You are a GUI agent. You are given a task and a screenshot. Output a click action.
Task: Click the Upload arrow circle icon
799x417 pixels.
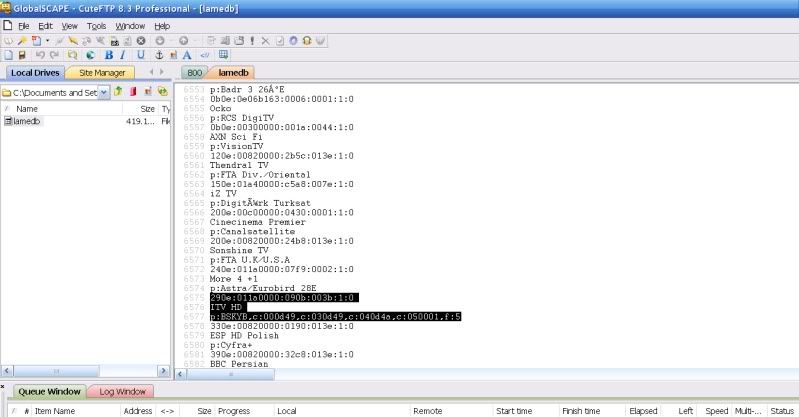point(183,41)
